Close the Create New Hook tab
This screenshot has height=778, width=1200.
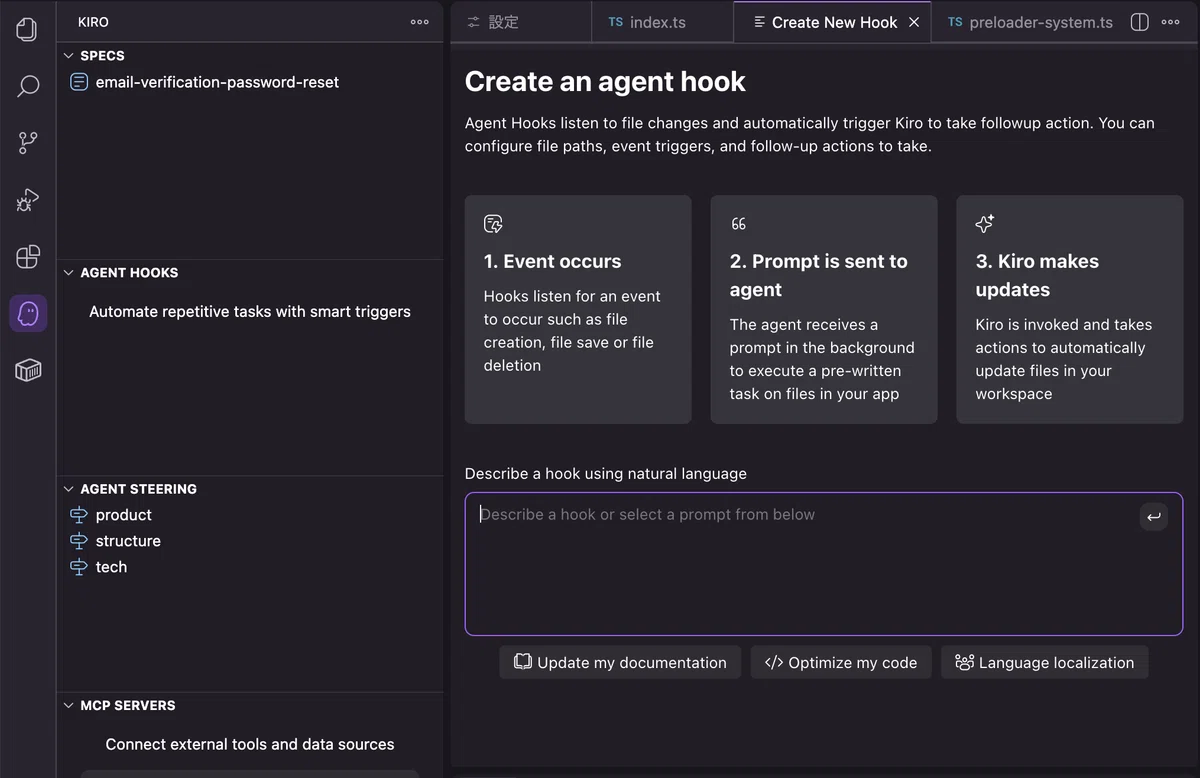coord(914,22)
